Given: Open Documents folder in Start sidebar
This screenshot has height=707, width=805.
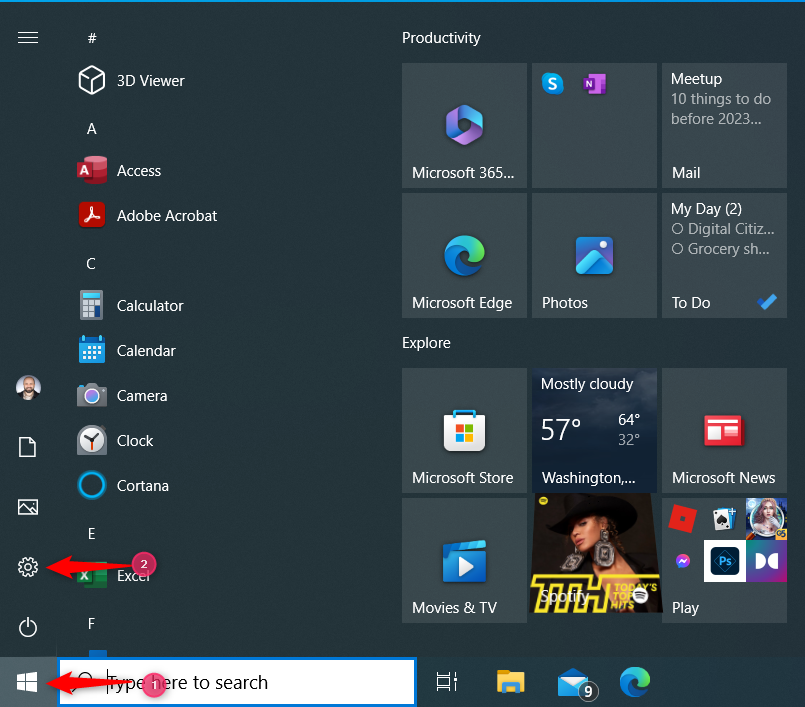Looking at the screenshot, I should [28, 447].
